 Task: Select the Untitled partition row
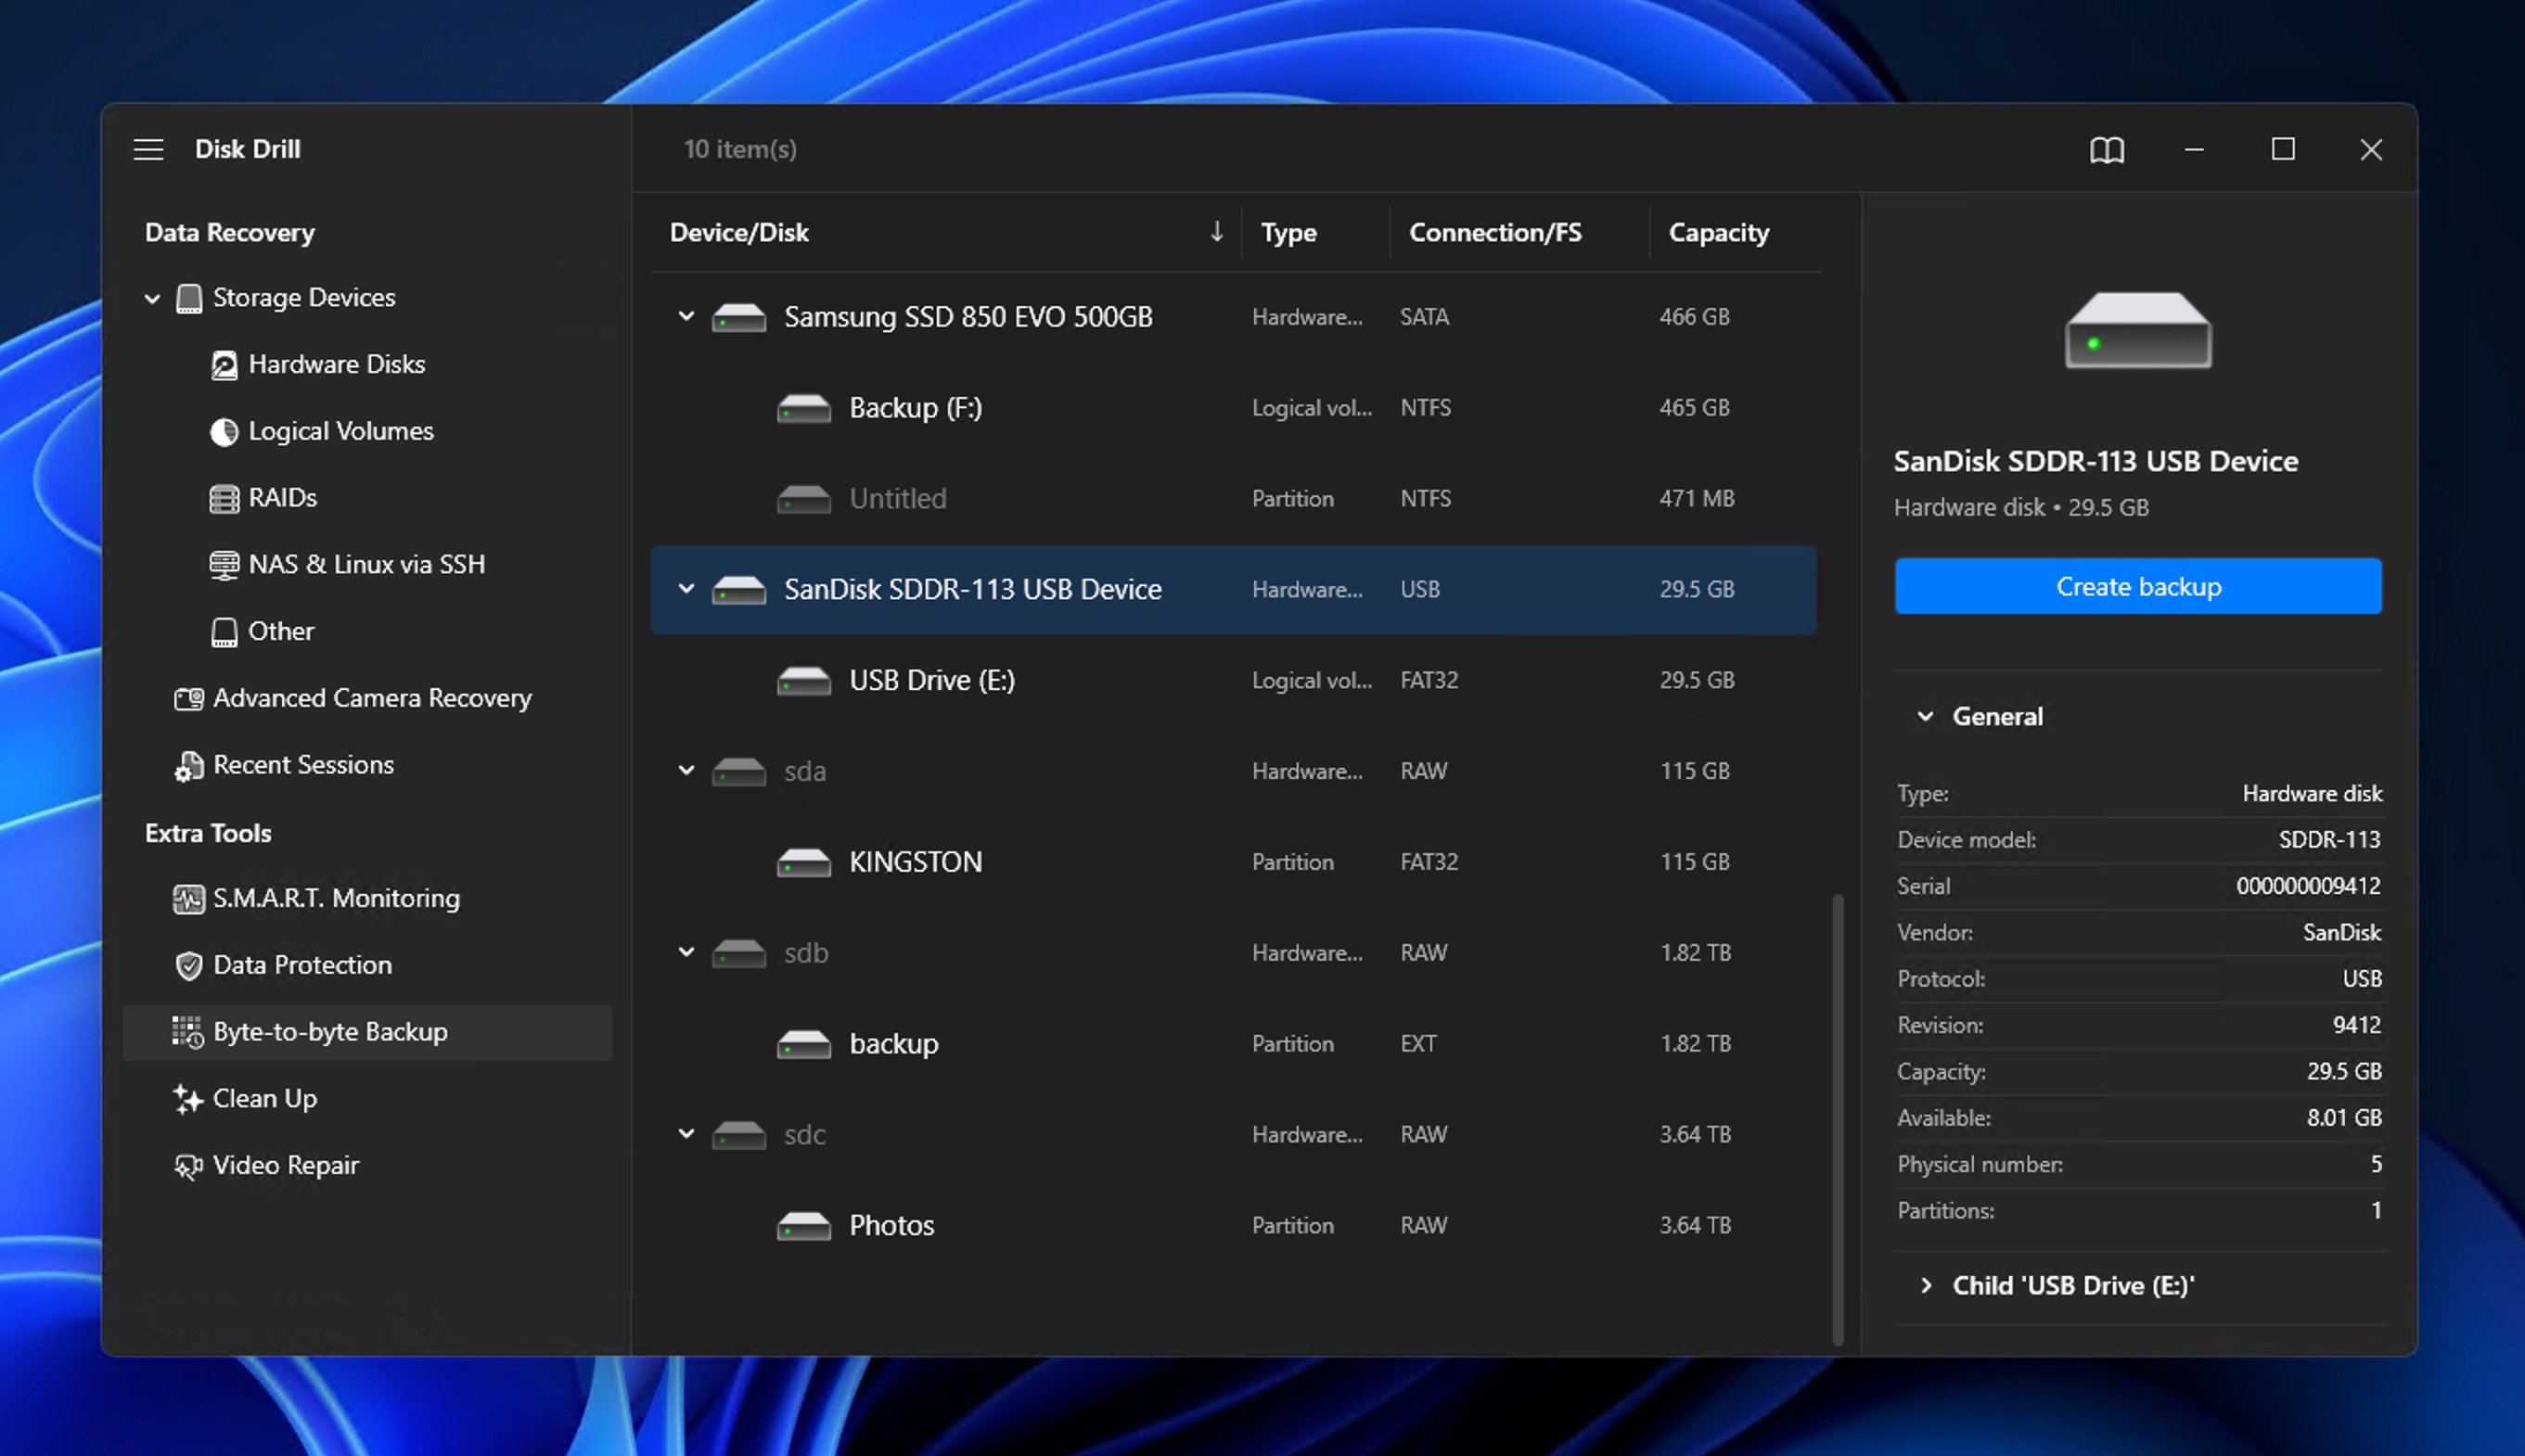click(1234, 498)
